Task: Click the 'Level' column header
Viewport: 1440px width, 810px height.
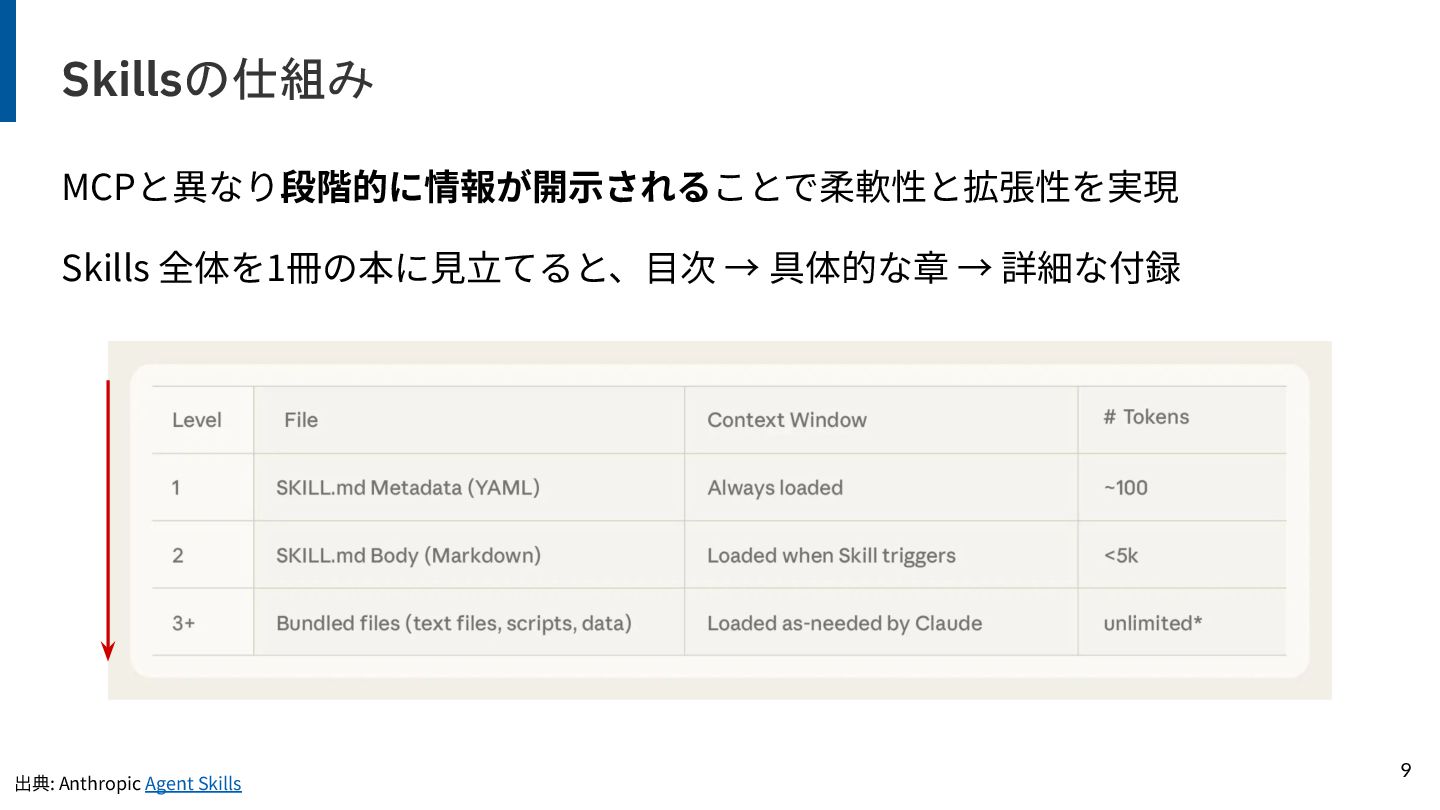Action: point(197,420)
